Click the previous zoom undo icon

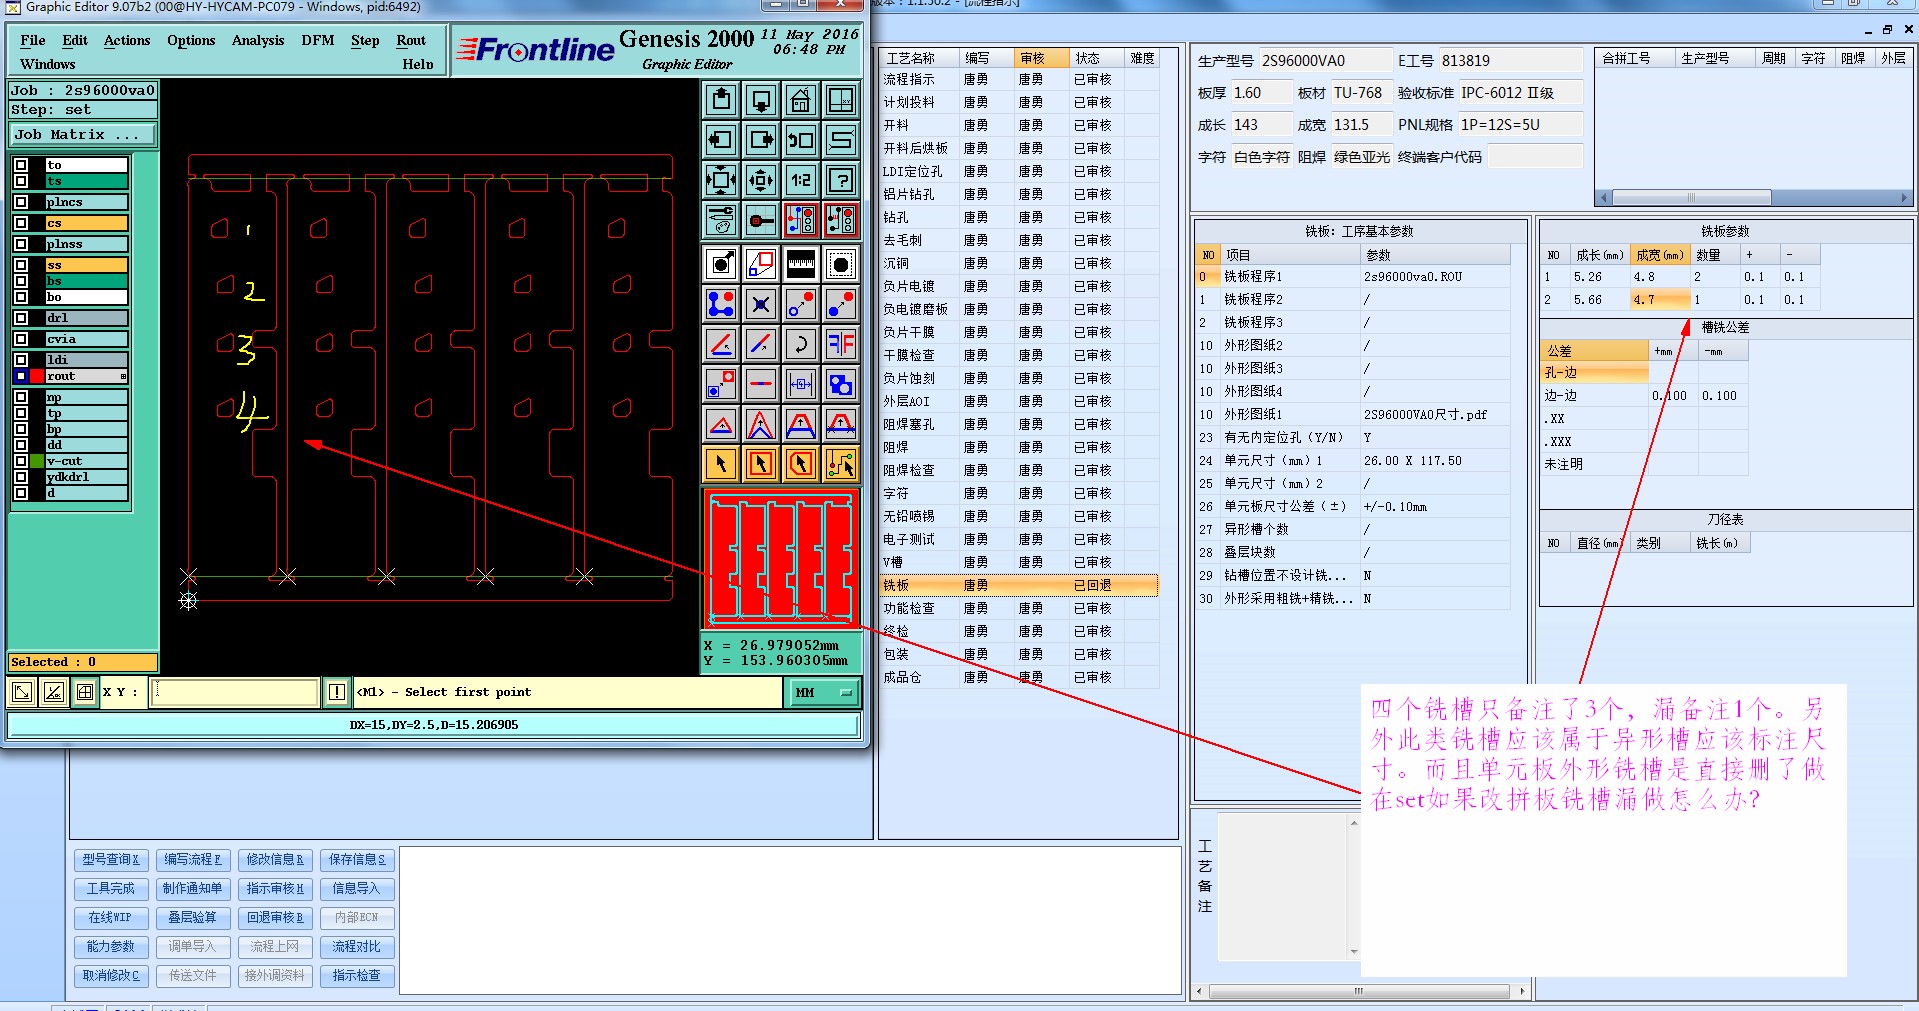click(801, 140)
